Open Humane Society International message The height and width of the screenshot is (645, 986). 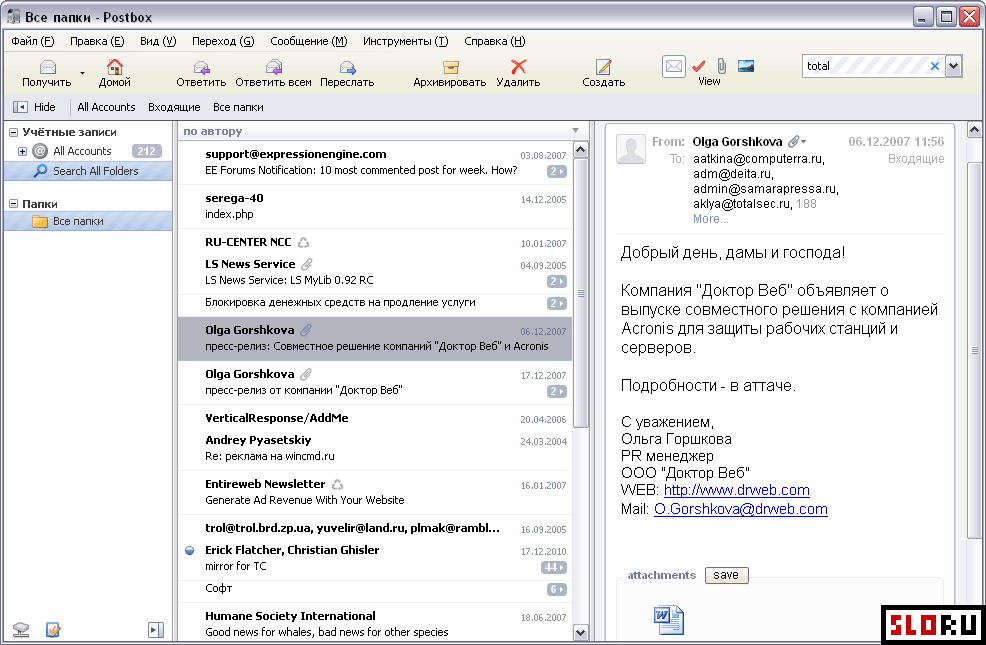375,624
